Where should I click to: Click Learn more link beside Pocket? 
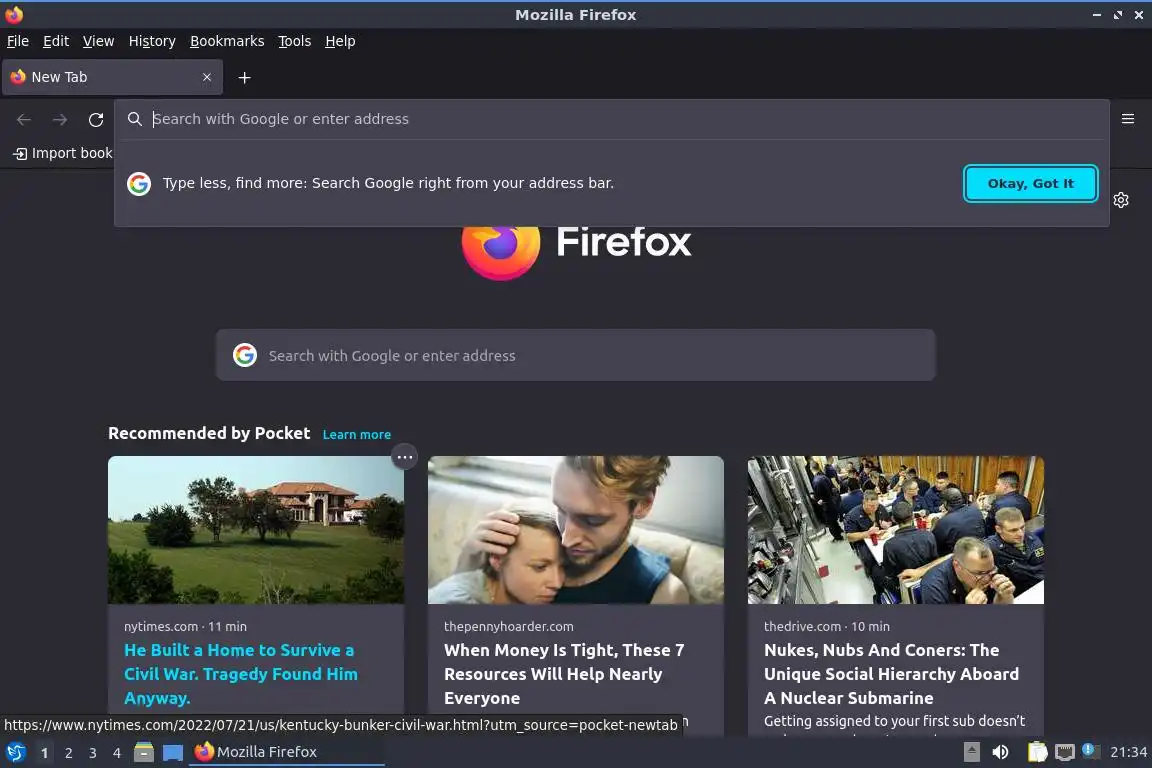click(x=356, y=434)
